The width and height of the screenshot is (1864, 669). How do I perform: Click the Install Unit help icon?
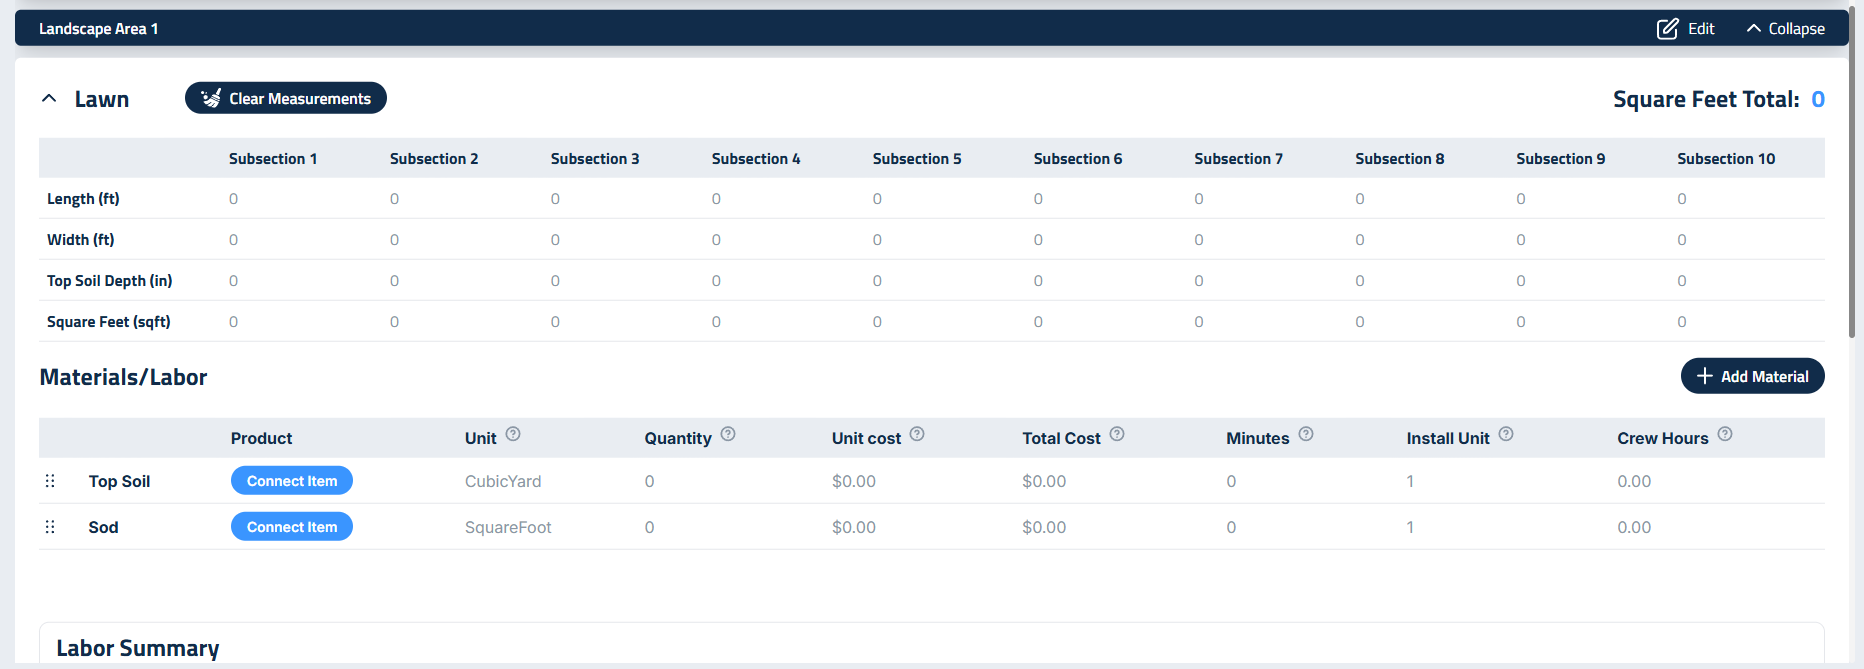coord(1506,434)
